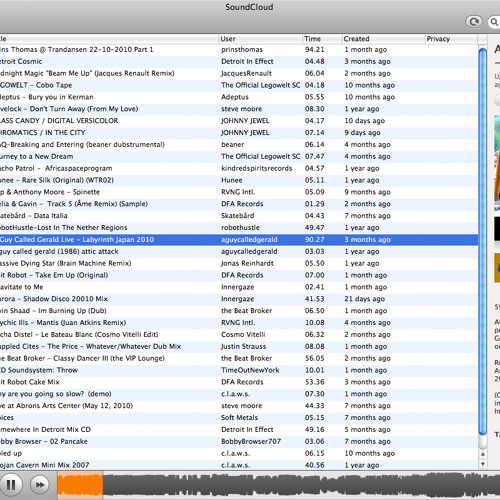This screenshot has height=500, width=500.
Task: Select Bobby Browser - 02 Pancake track
Action: (x=239, y=441)
